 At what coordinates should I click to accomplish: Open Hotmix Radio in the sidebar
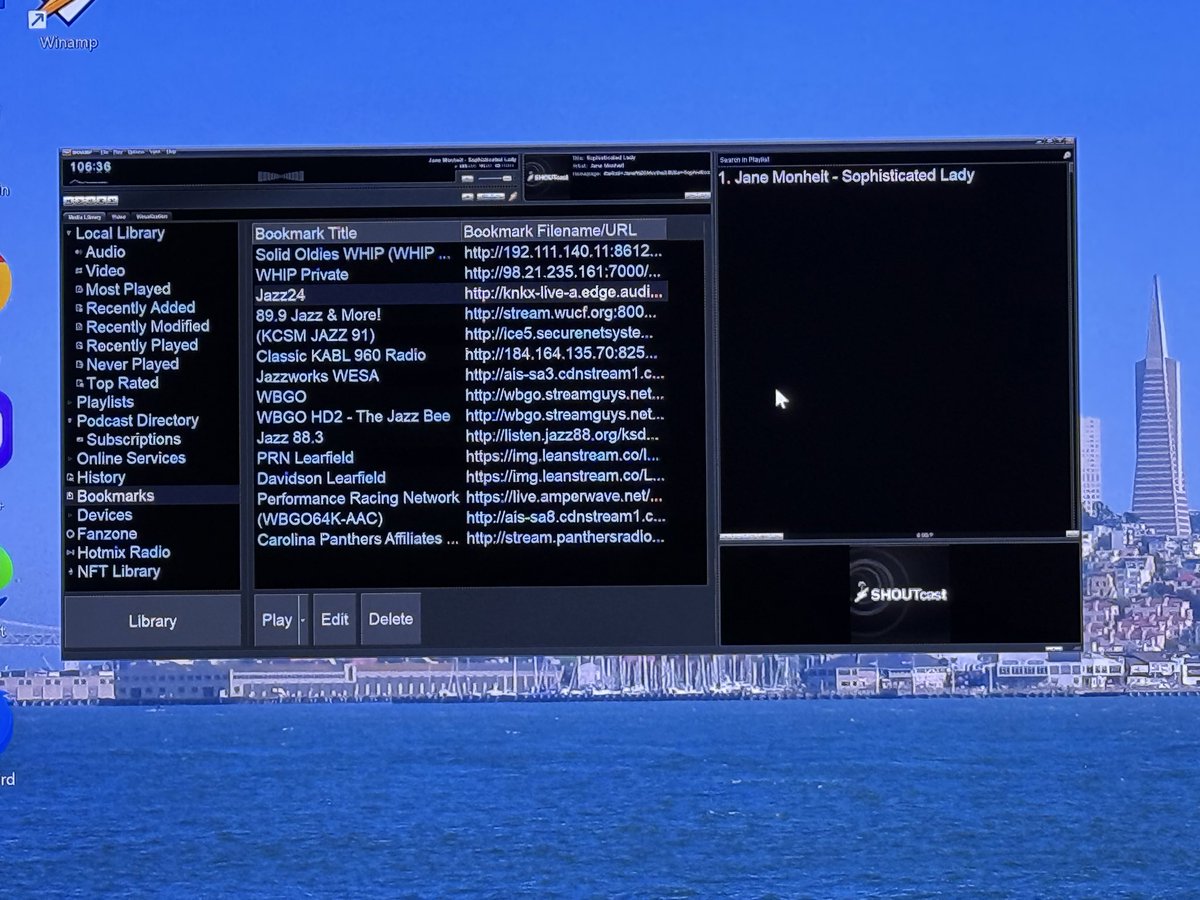[123, 552]
